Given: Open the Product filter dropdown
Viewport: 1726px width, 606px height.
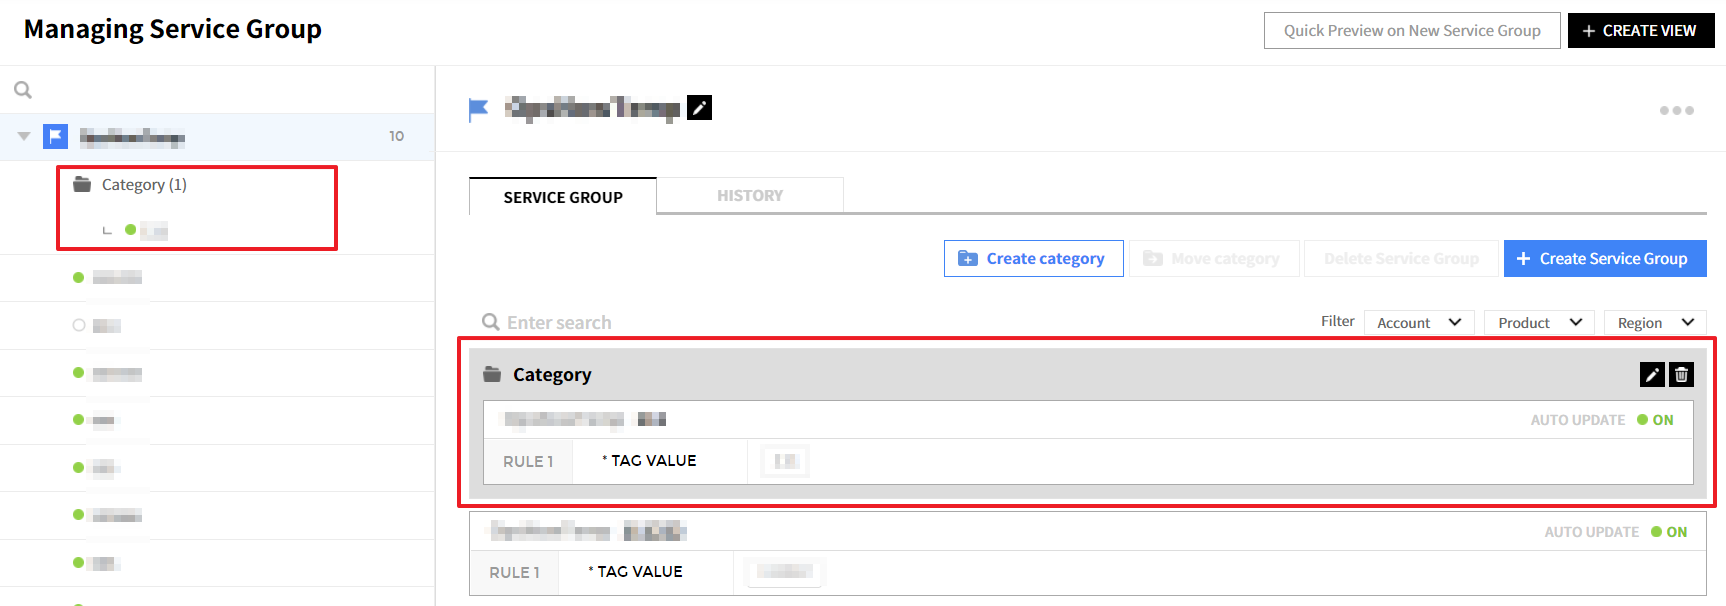Looking at the screenshot, I should (1538, 322).
